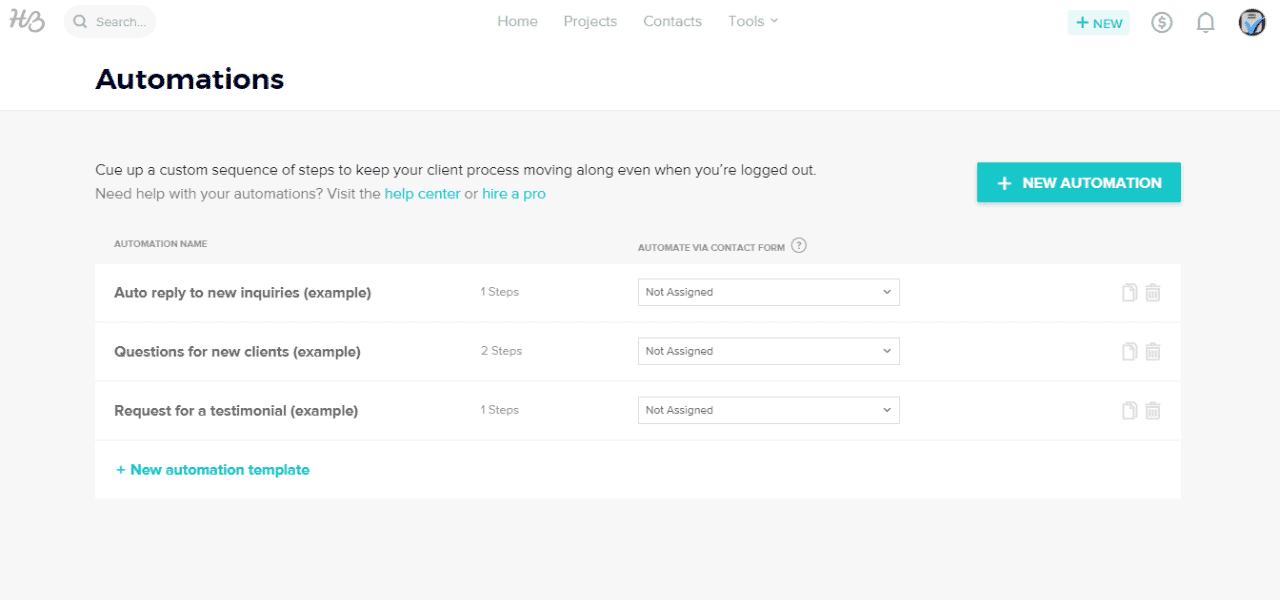Screen dimensions: 1280x600
Task: Duplicate the Auto reply to new inquiries automation
Action: click(1129, 293)
